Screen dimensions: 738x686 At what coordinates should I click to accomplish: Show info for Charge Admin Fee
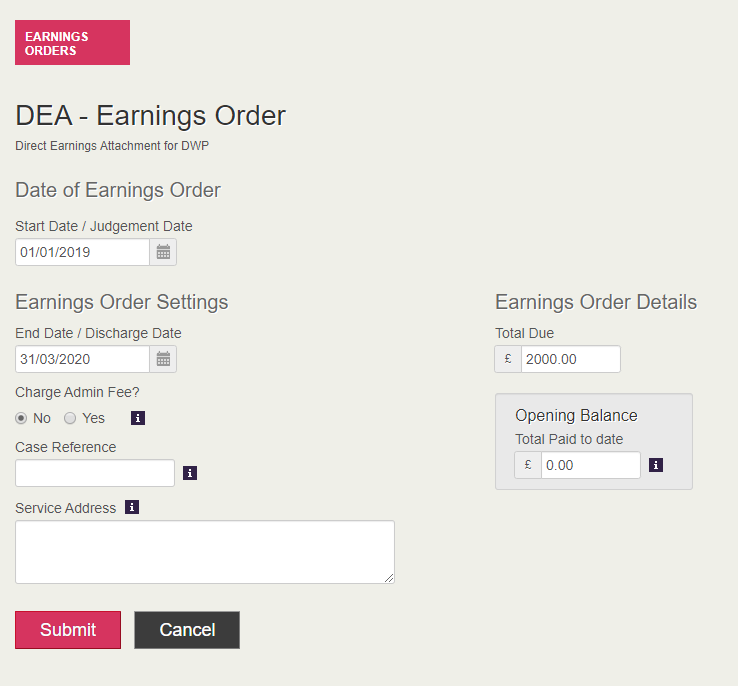click(138, 418)
